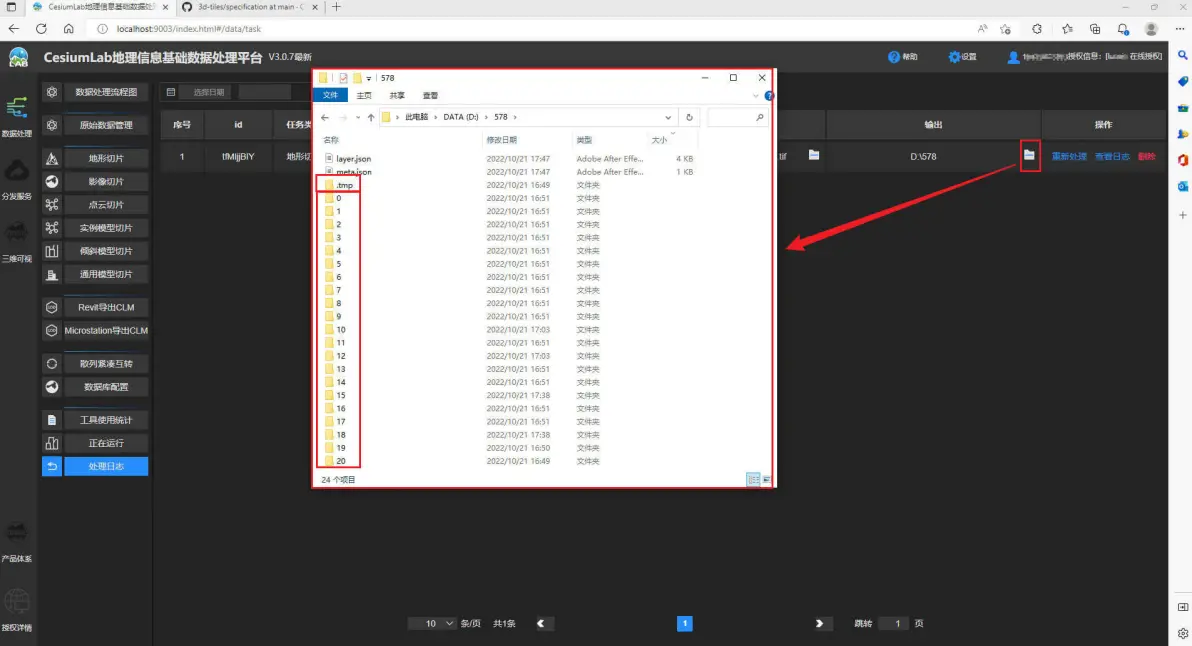Viewport: 1192px width, 646px height.
Task: Open the 授权详情 sidebar section icon
Action: (17, 602)
